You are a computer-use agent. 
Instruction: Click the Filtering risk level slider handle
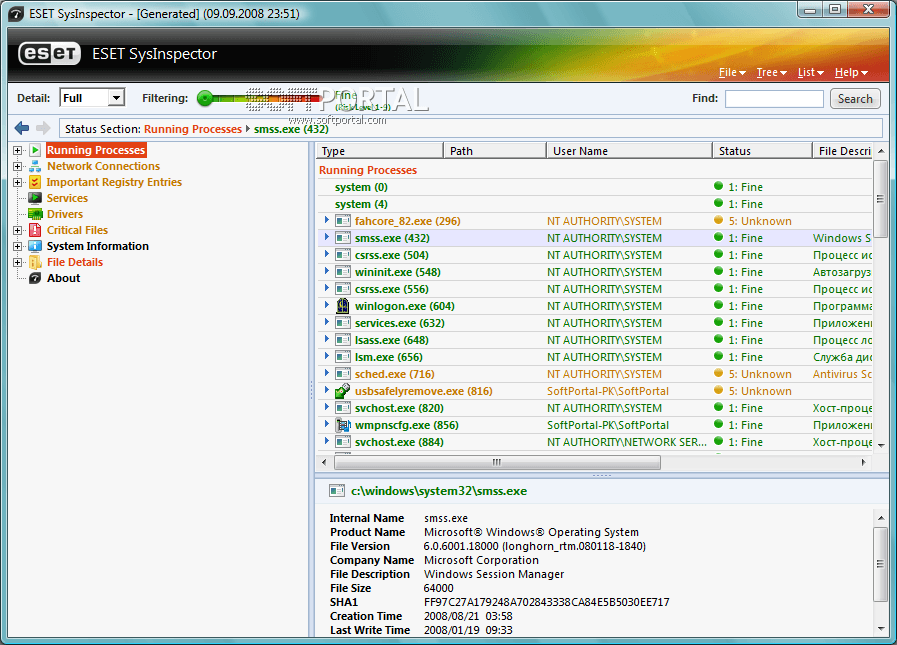[204, 98]
